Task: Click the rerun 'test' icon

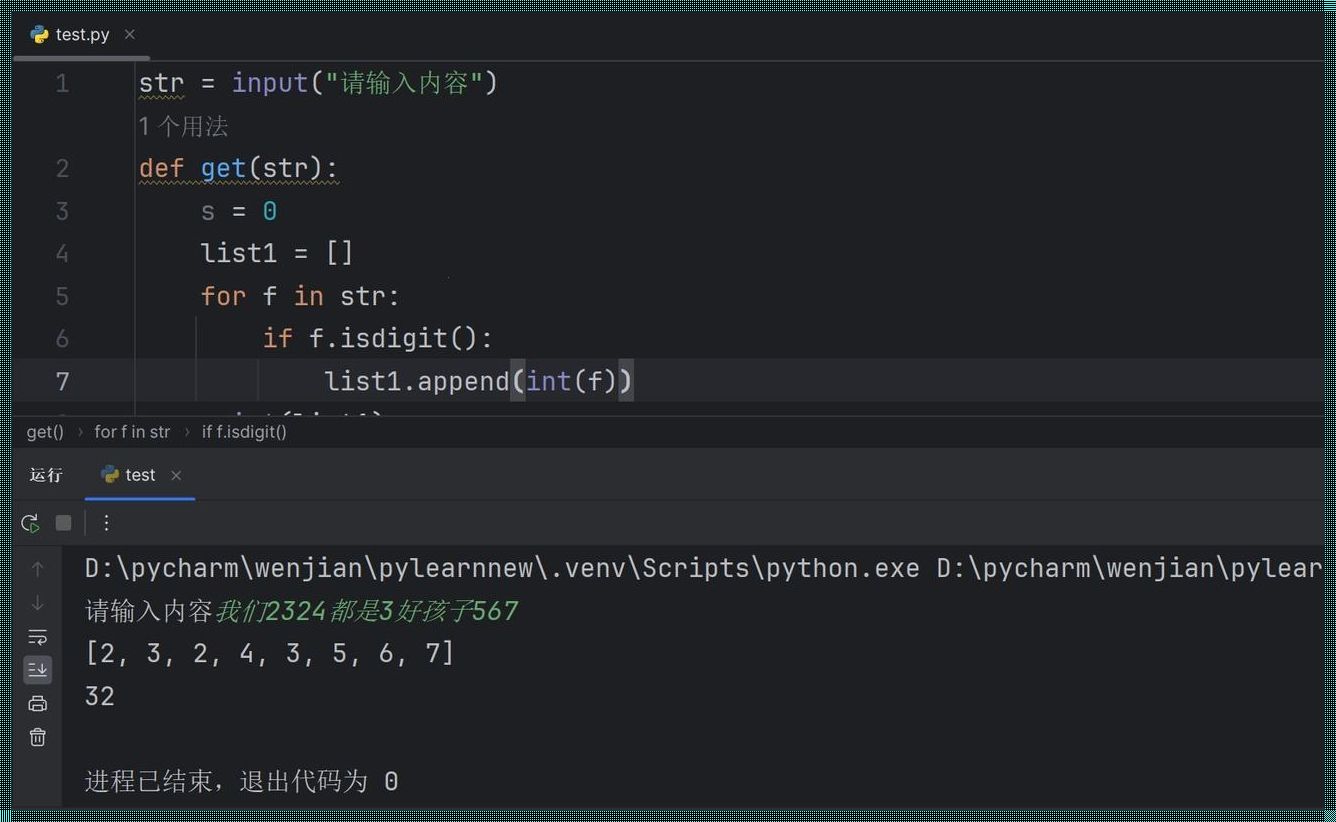Action: (31, 523)
